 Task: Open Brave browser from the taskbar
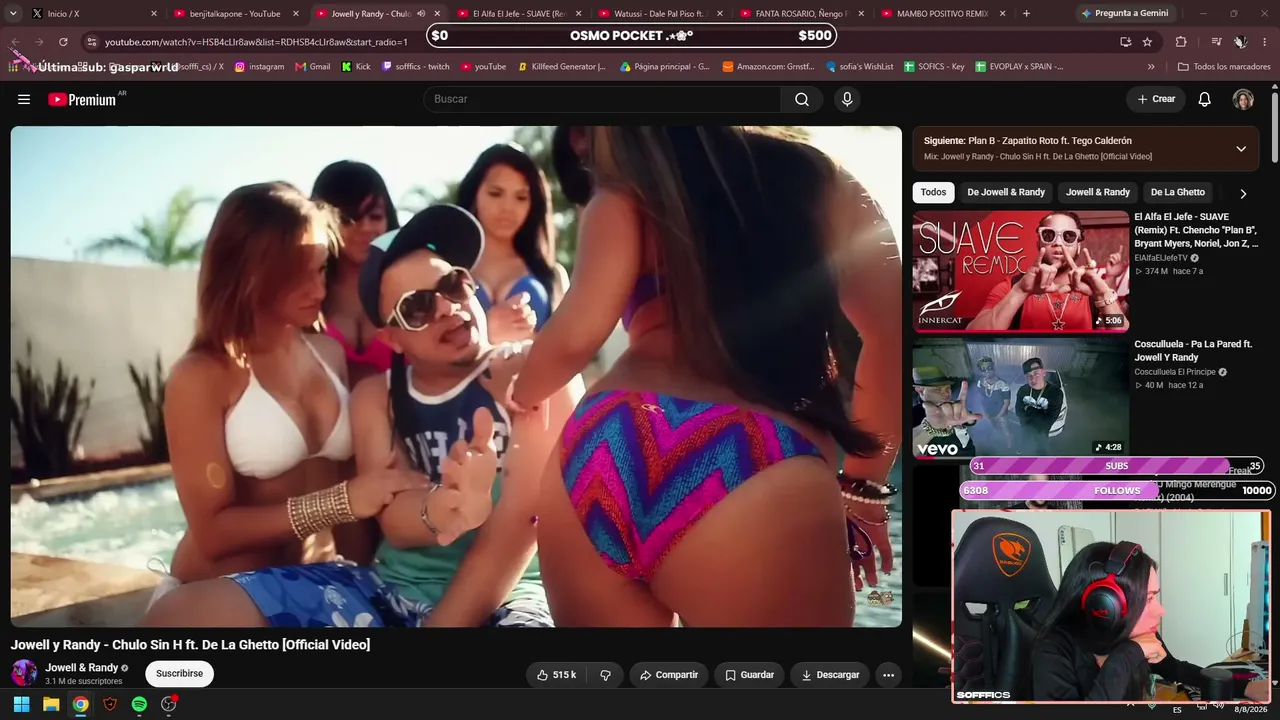pyautogui.click(x=110, y=704)
